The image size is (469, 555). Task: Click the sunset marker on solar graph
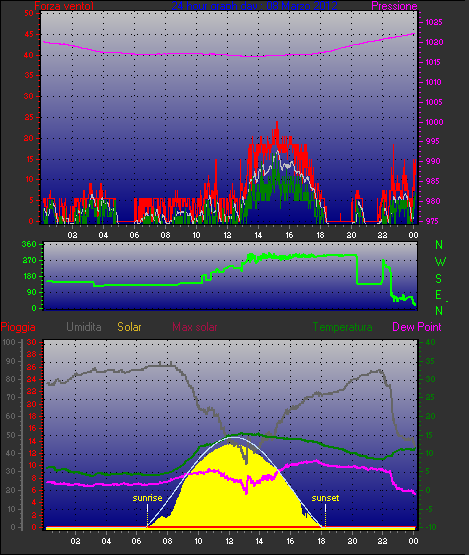point(325,498)
